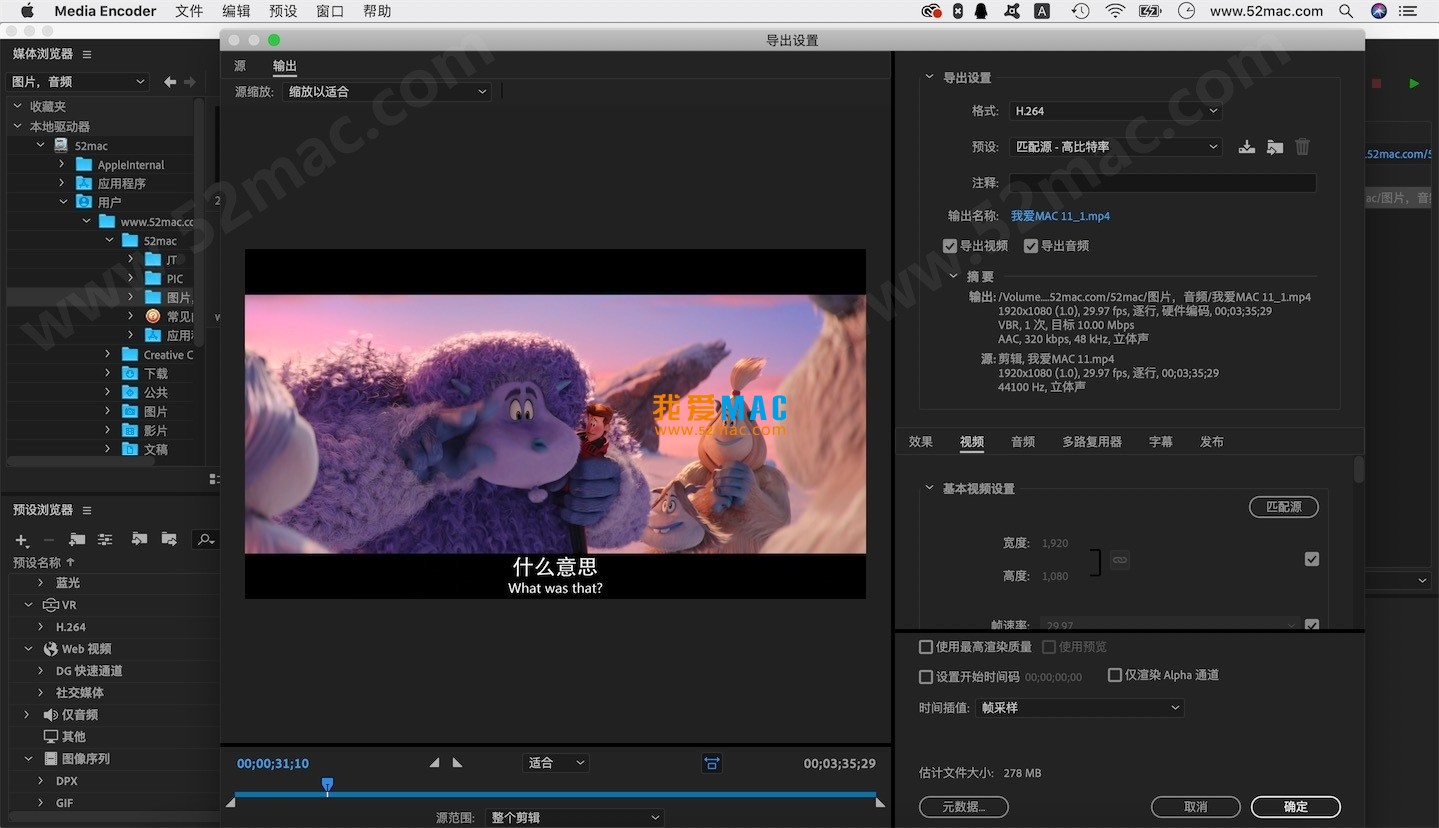Click the blue playhead on the preview timeline
Screen dimensions: 1439x828
[x=327, y=786]
